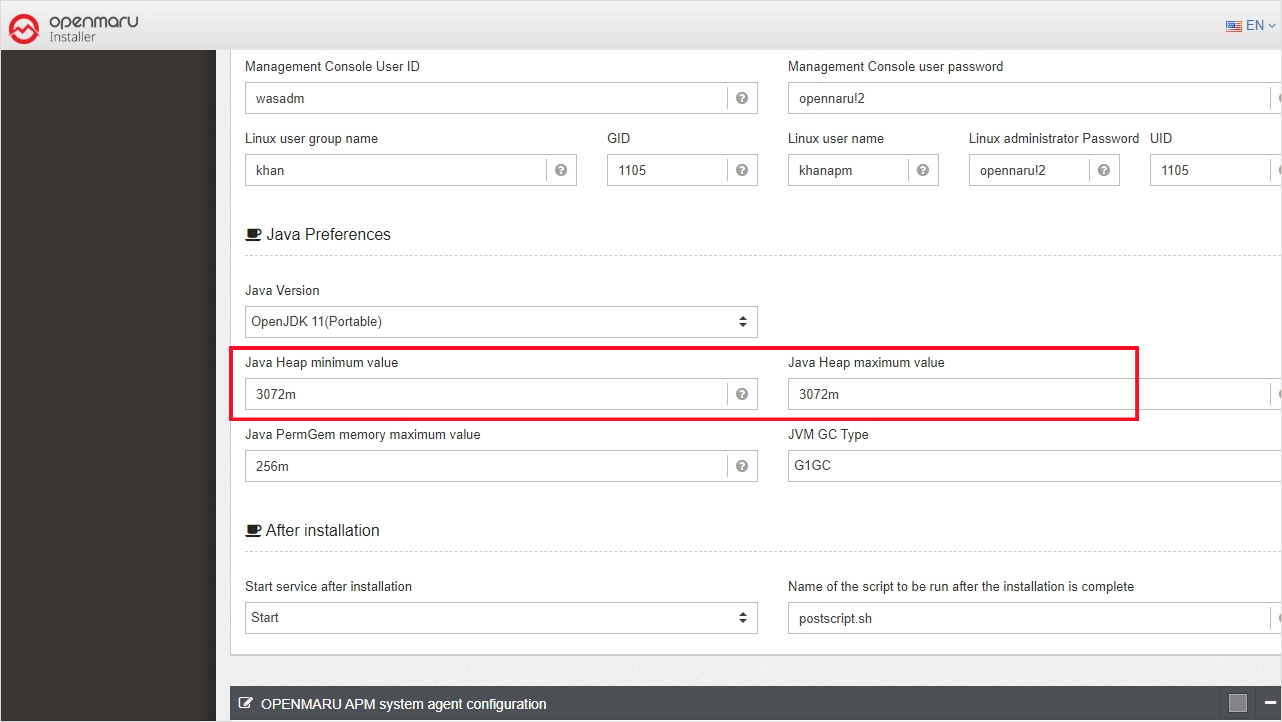This screenshot has width=1282, height=722.
Task: Click the Java Heap maximum value field
Action: click(1025, 394)
